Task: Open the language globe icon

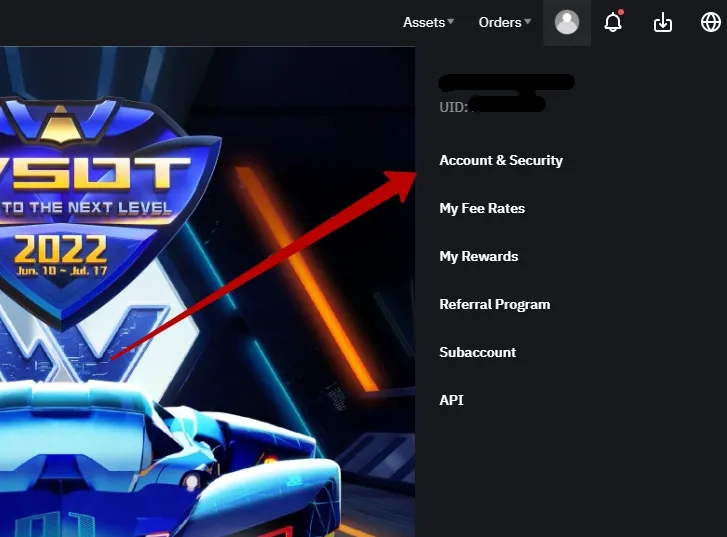Action: tap(710, 22)
